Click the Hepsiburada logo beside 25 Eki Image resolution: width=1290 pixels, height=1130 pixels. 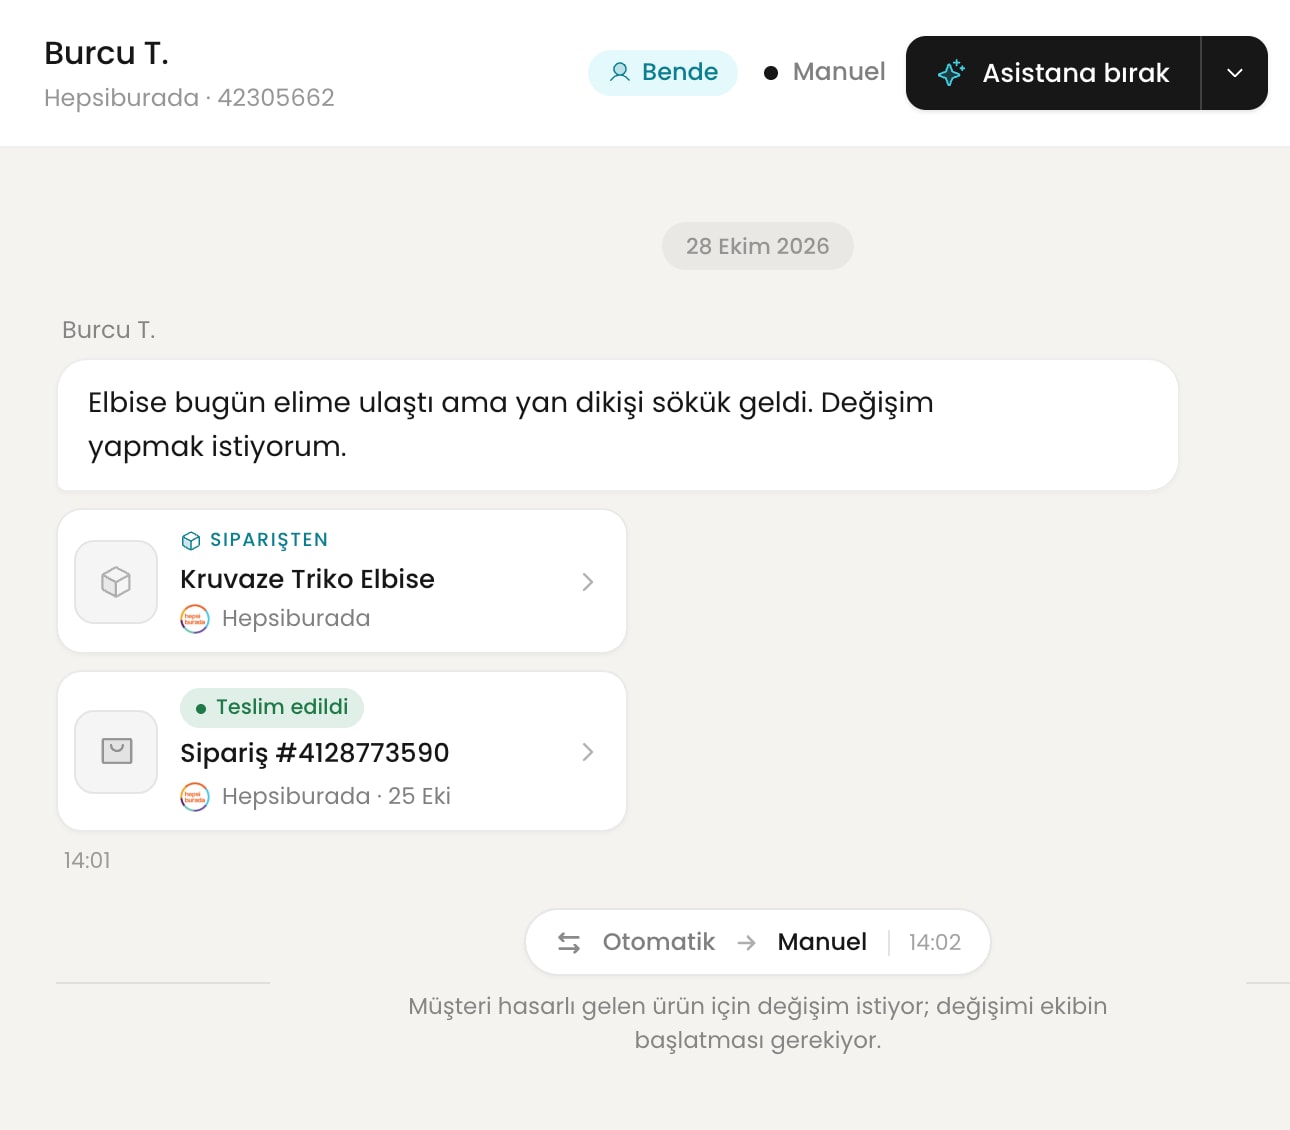195,797
